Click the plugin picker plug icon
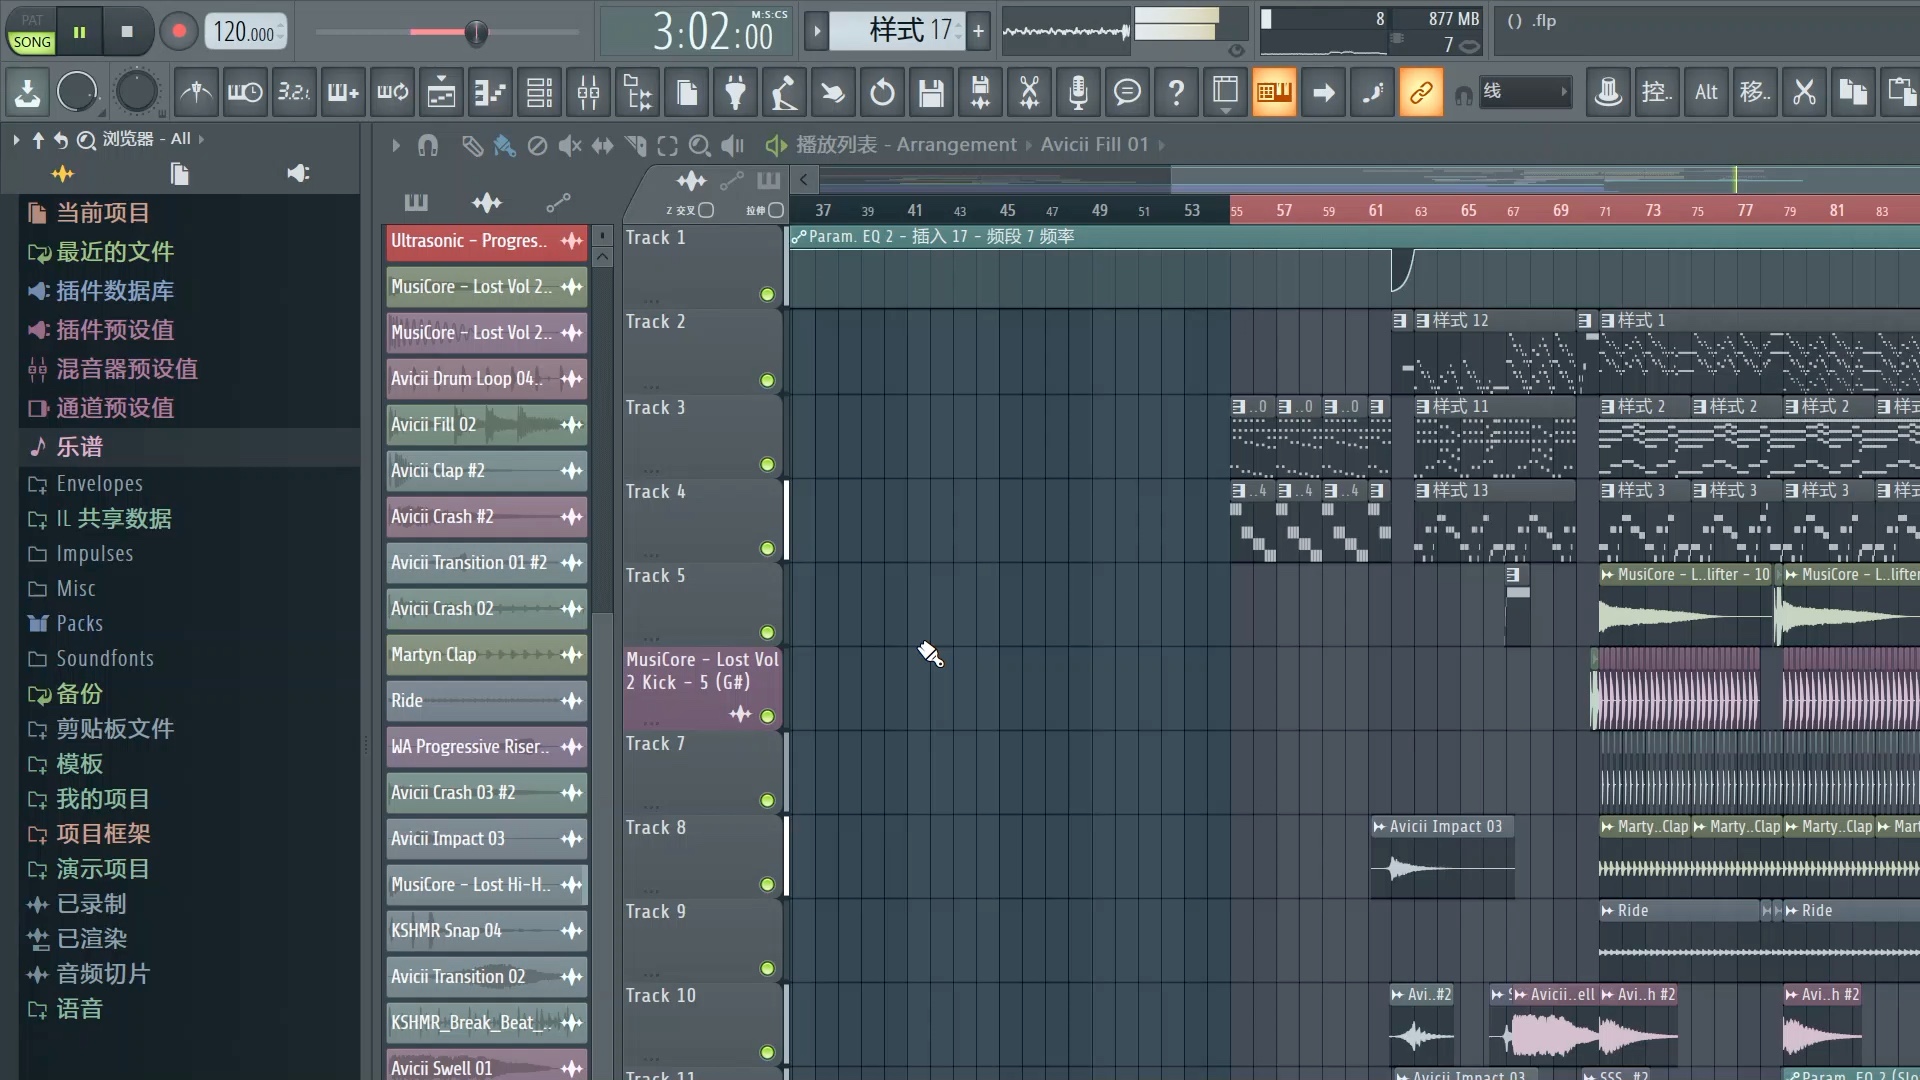 [735, 93]
